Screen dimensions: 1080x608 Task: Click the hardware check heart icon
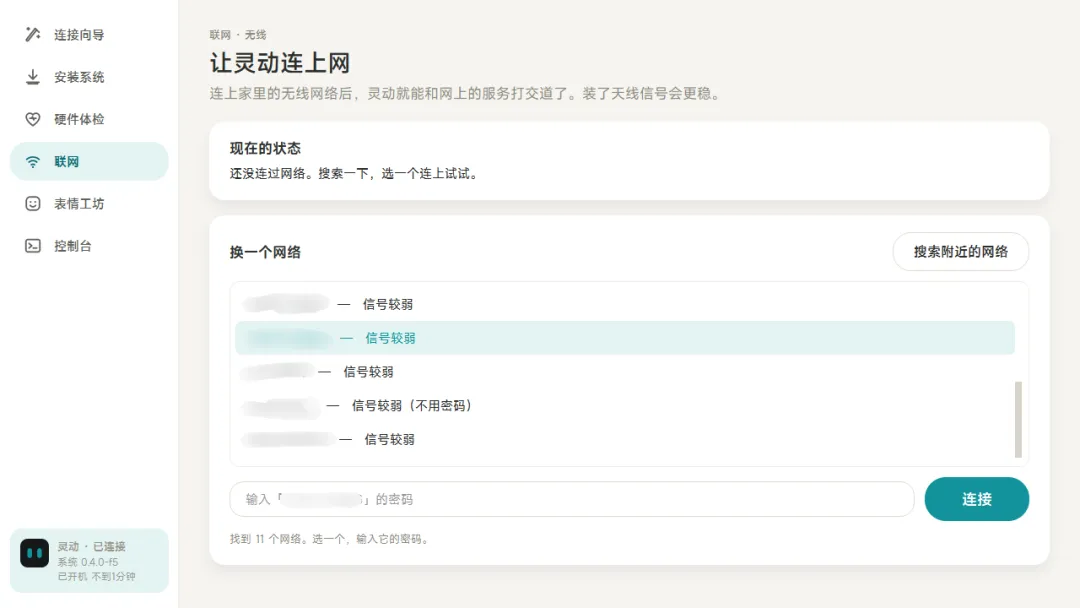pyautogui.click(x=32, y=119)
